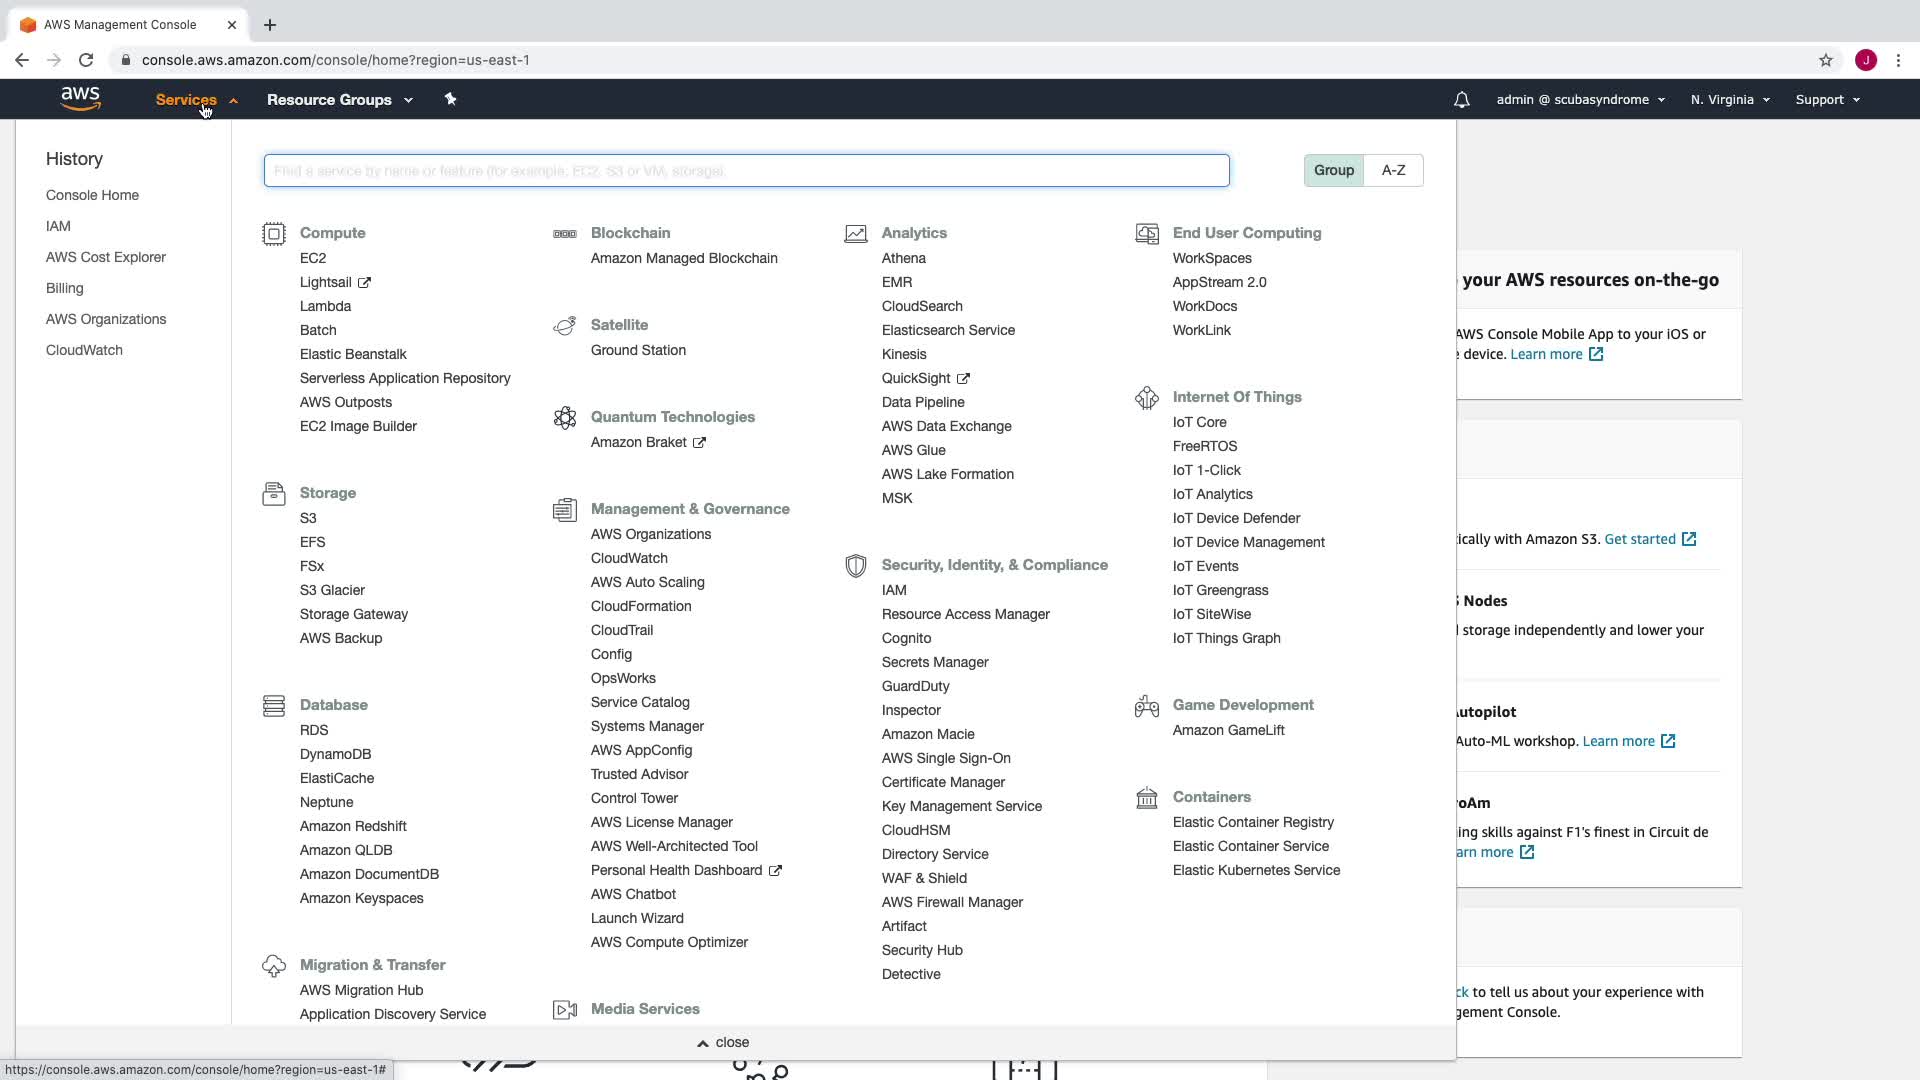The image size is (1920, 1080).
Task: Open the N. Virginia region selector
Action: point(1730,100)
